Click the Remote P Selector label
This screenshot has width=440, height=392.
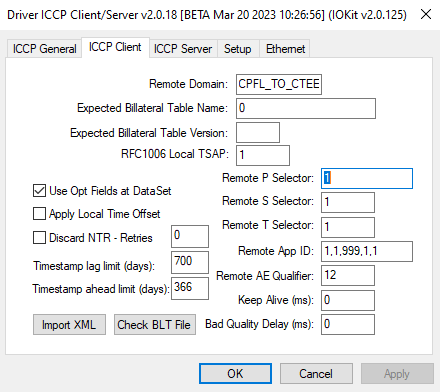[268, 178]
